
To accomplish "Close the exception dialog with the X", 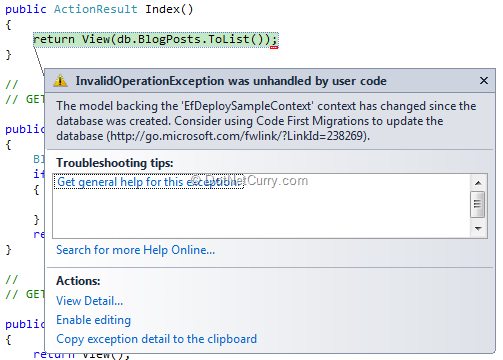I will (x=484, y=81).
